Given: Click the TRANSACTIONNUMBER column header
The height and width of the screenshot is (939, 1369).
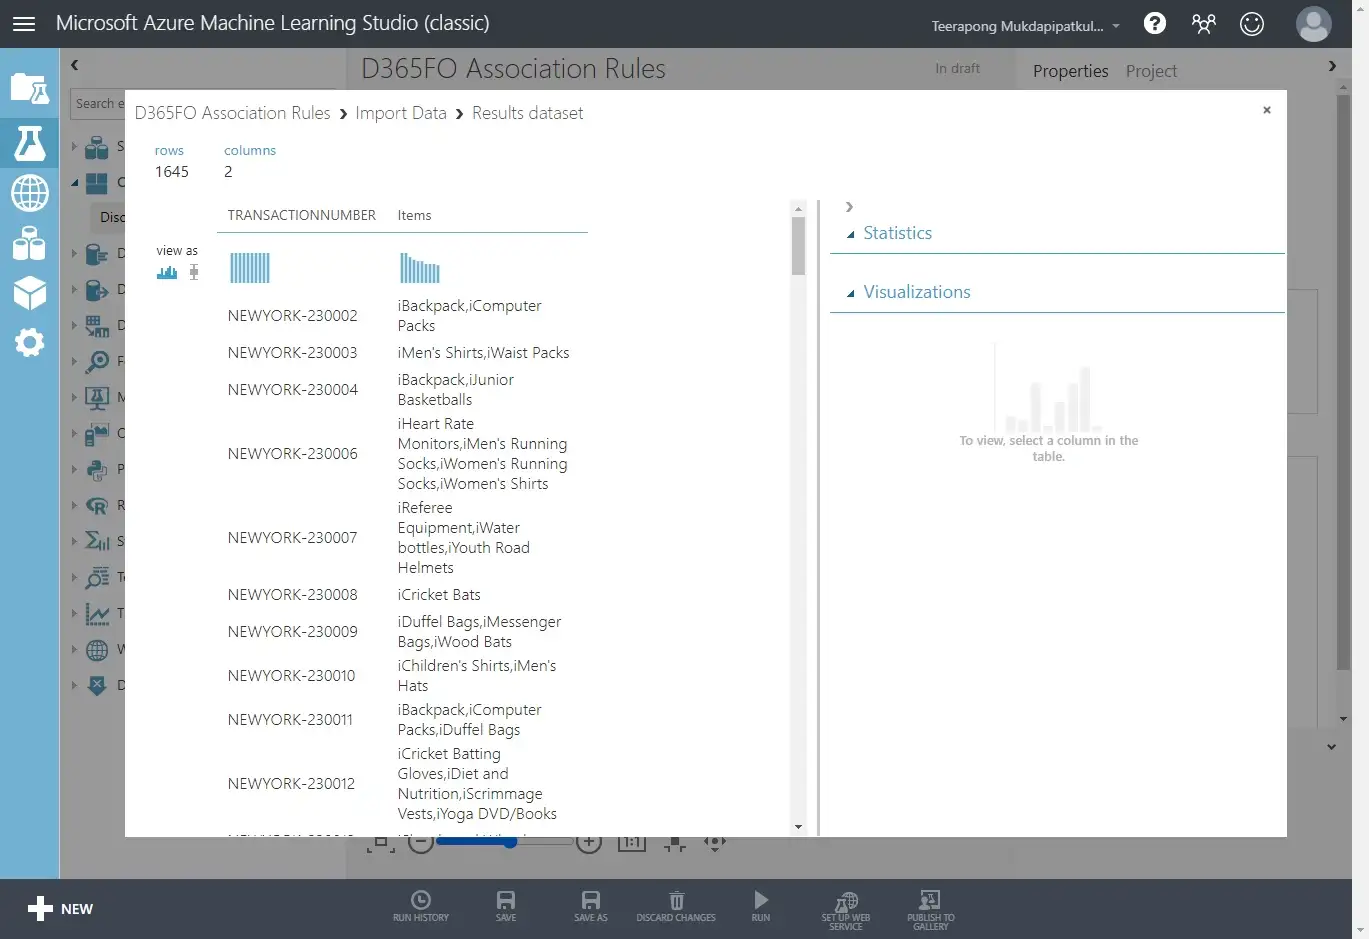Looking at the screenshot, I should (301, 215).
